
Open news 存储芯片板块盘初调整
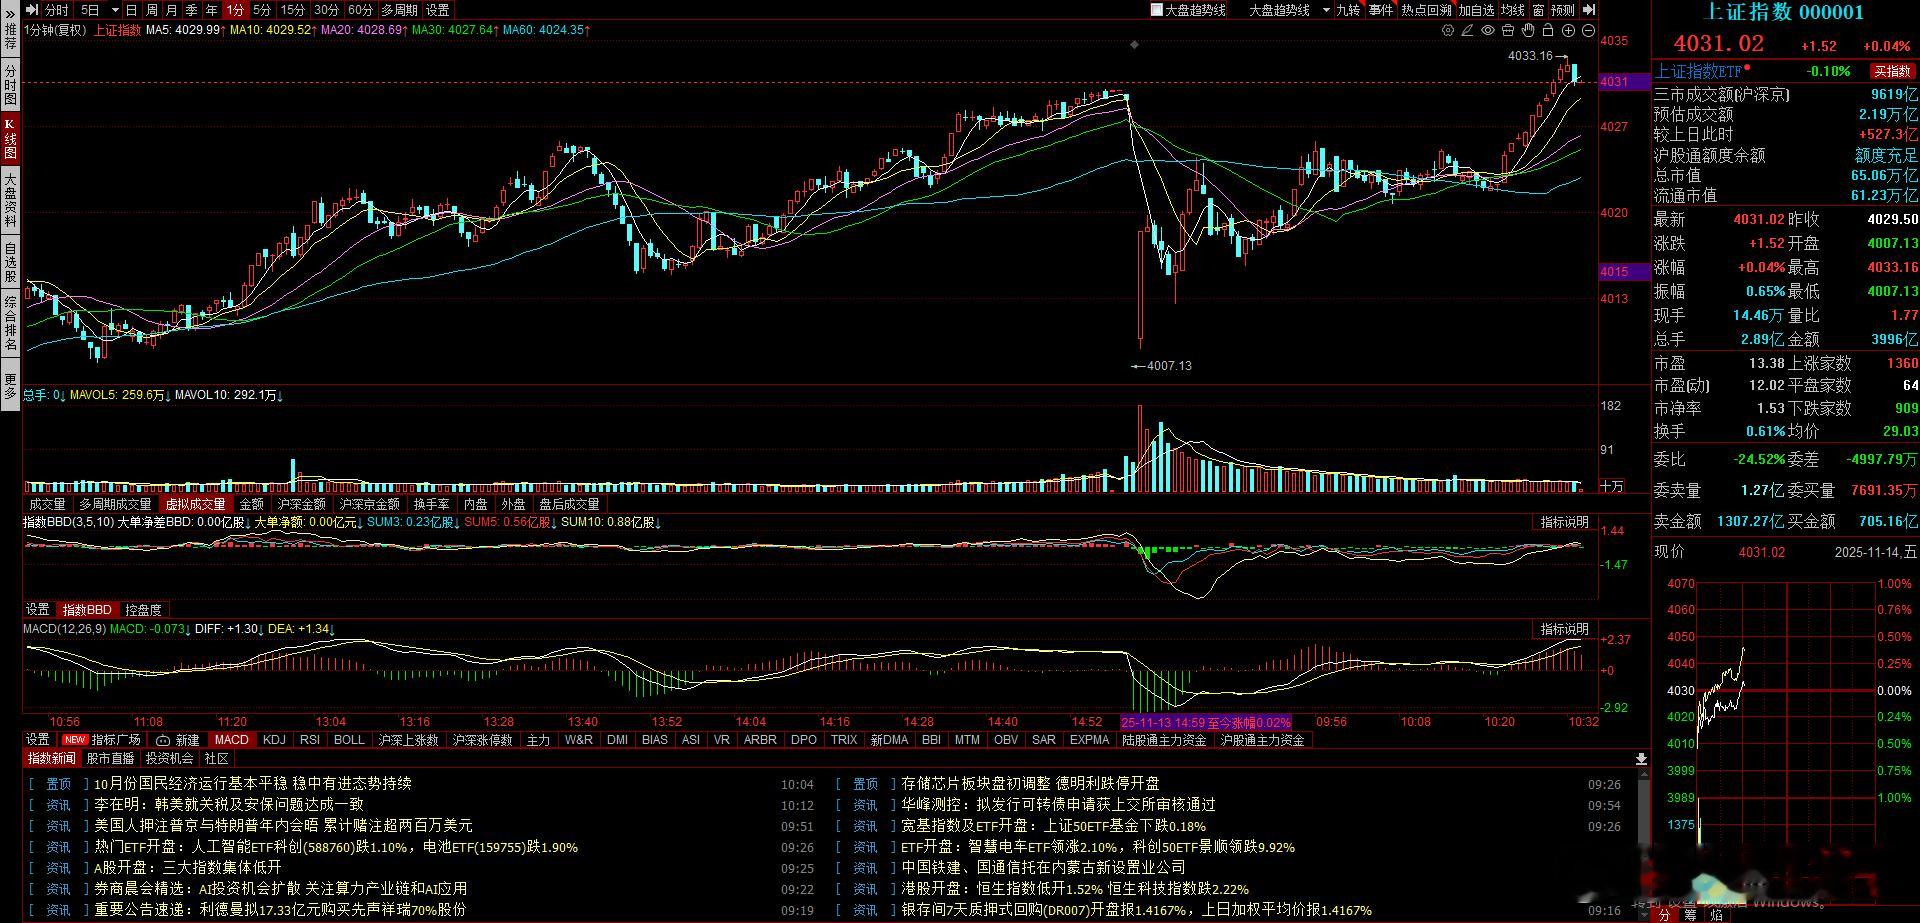coord(1031,784)
